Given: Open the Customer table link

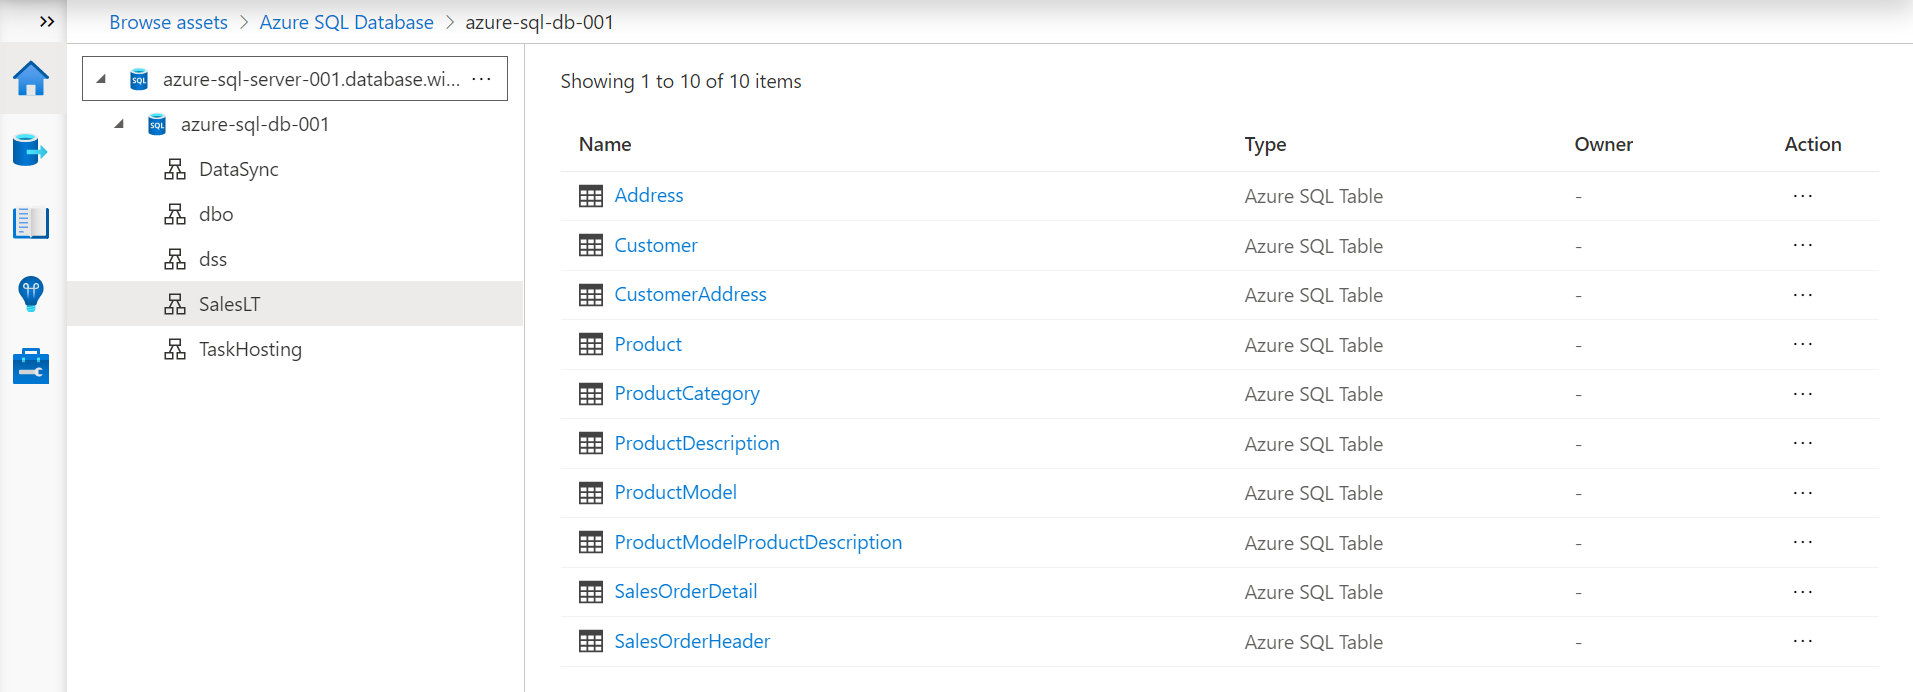Looking at the screenshot, I should click(656, 245).
